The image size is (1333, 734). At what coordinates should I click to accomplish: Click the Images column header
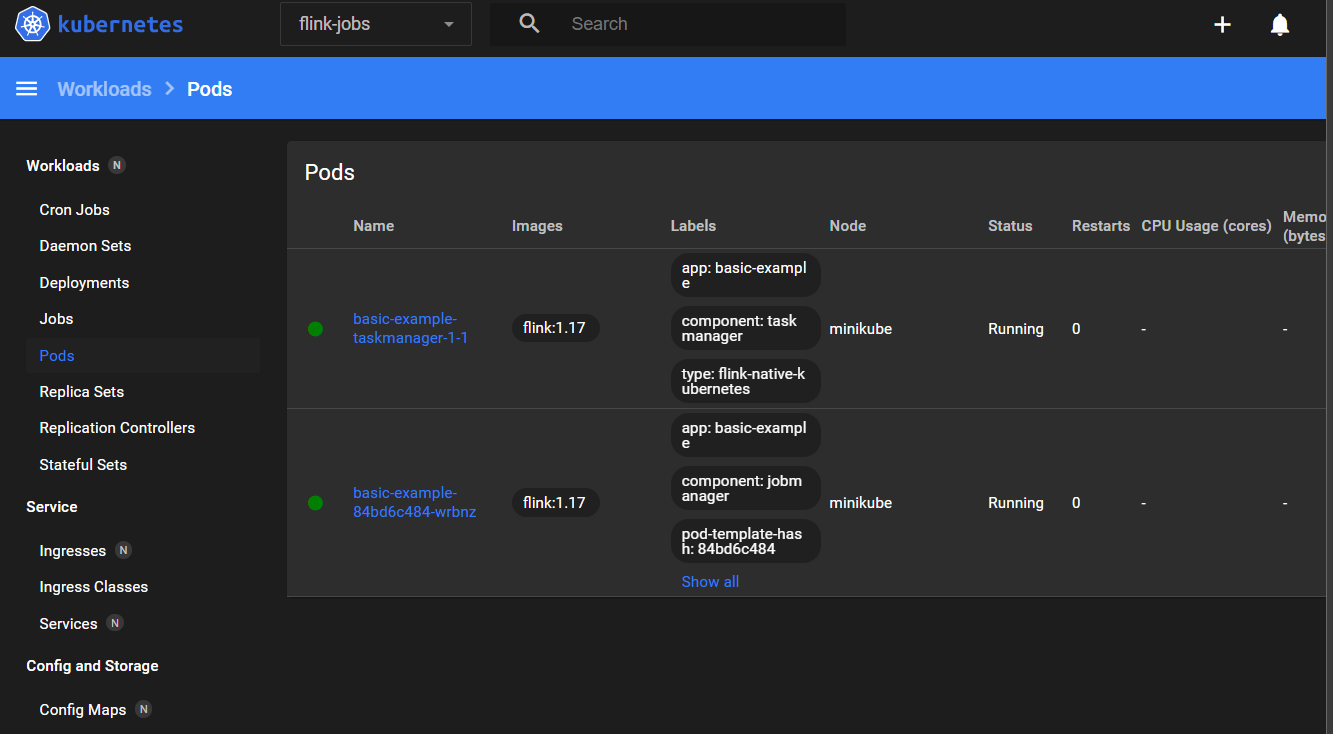[537, 226]
